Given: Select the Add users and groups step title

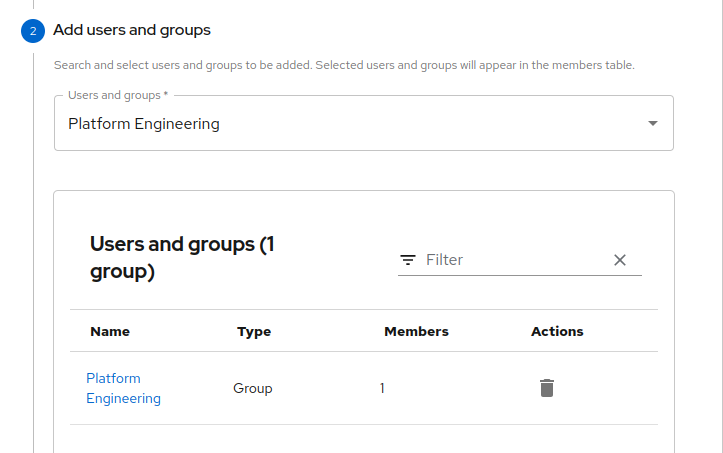Looking at the screenshot, I should click(x=132, y=30).
